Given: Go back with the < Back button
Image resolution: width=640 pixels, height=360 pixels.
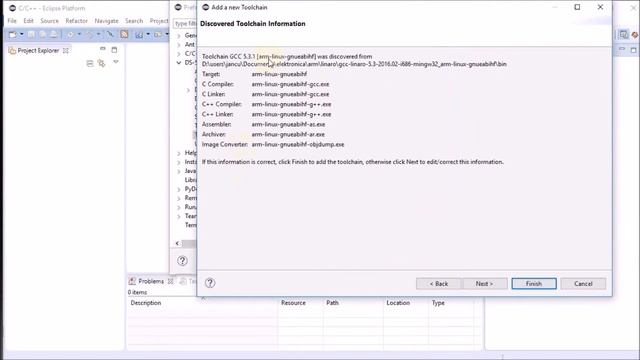Looking at the screenshot, I should click(x=439, y=284).
